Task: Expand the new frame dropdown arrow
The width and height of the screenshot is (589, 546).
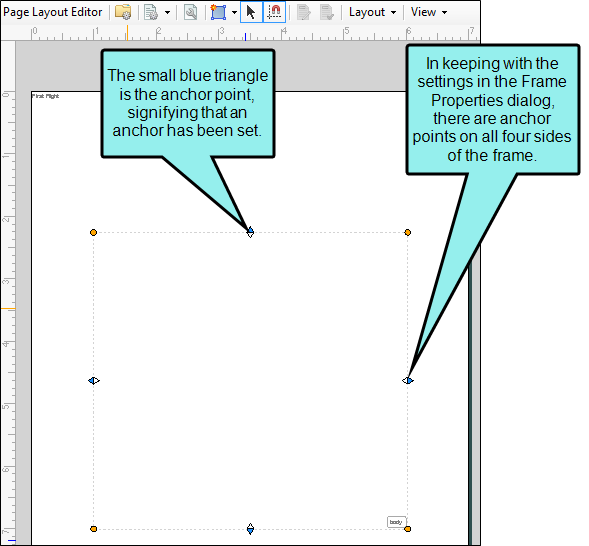Action: point(234,12)
